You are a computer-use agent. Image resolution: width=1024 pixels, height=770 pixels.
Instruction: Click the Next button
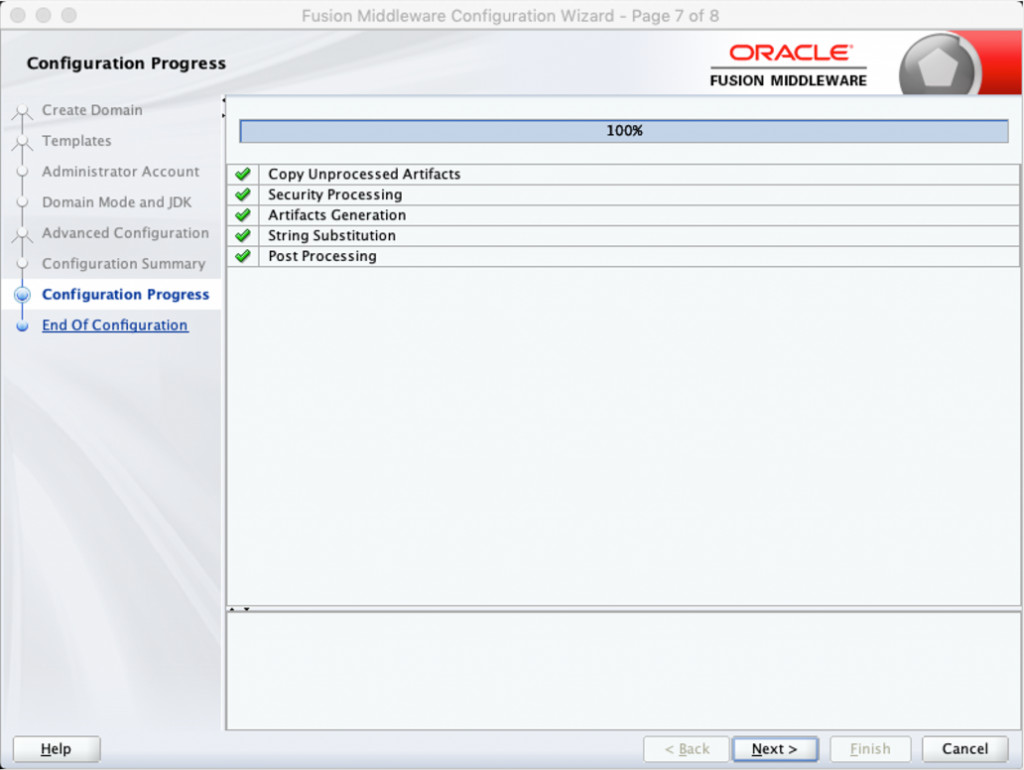click(775, 748)
